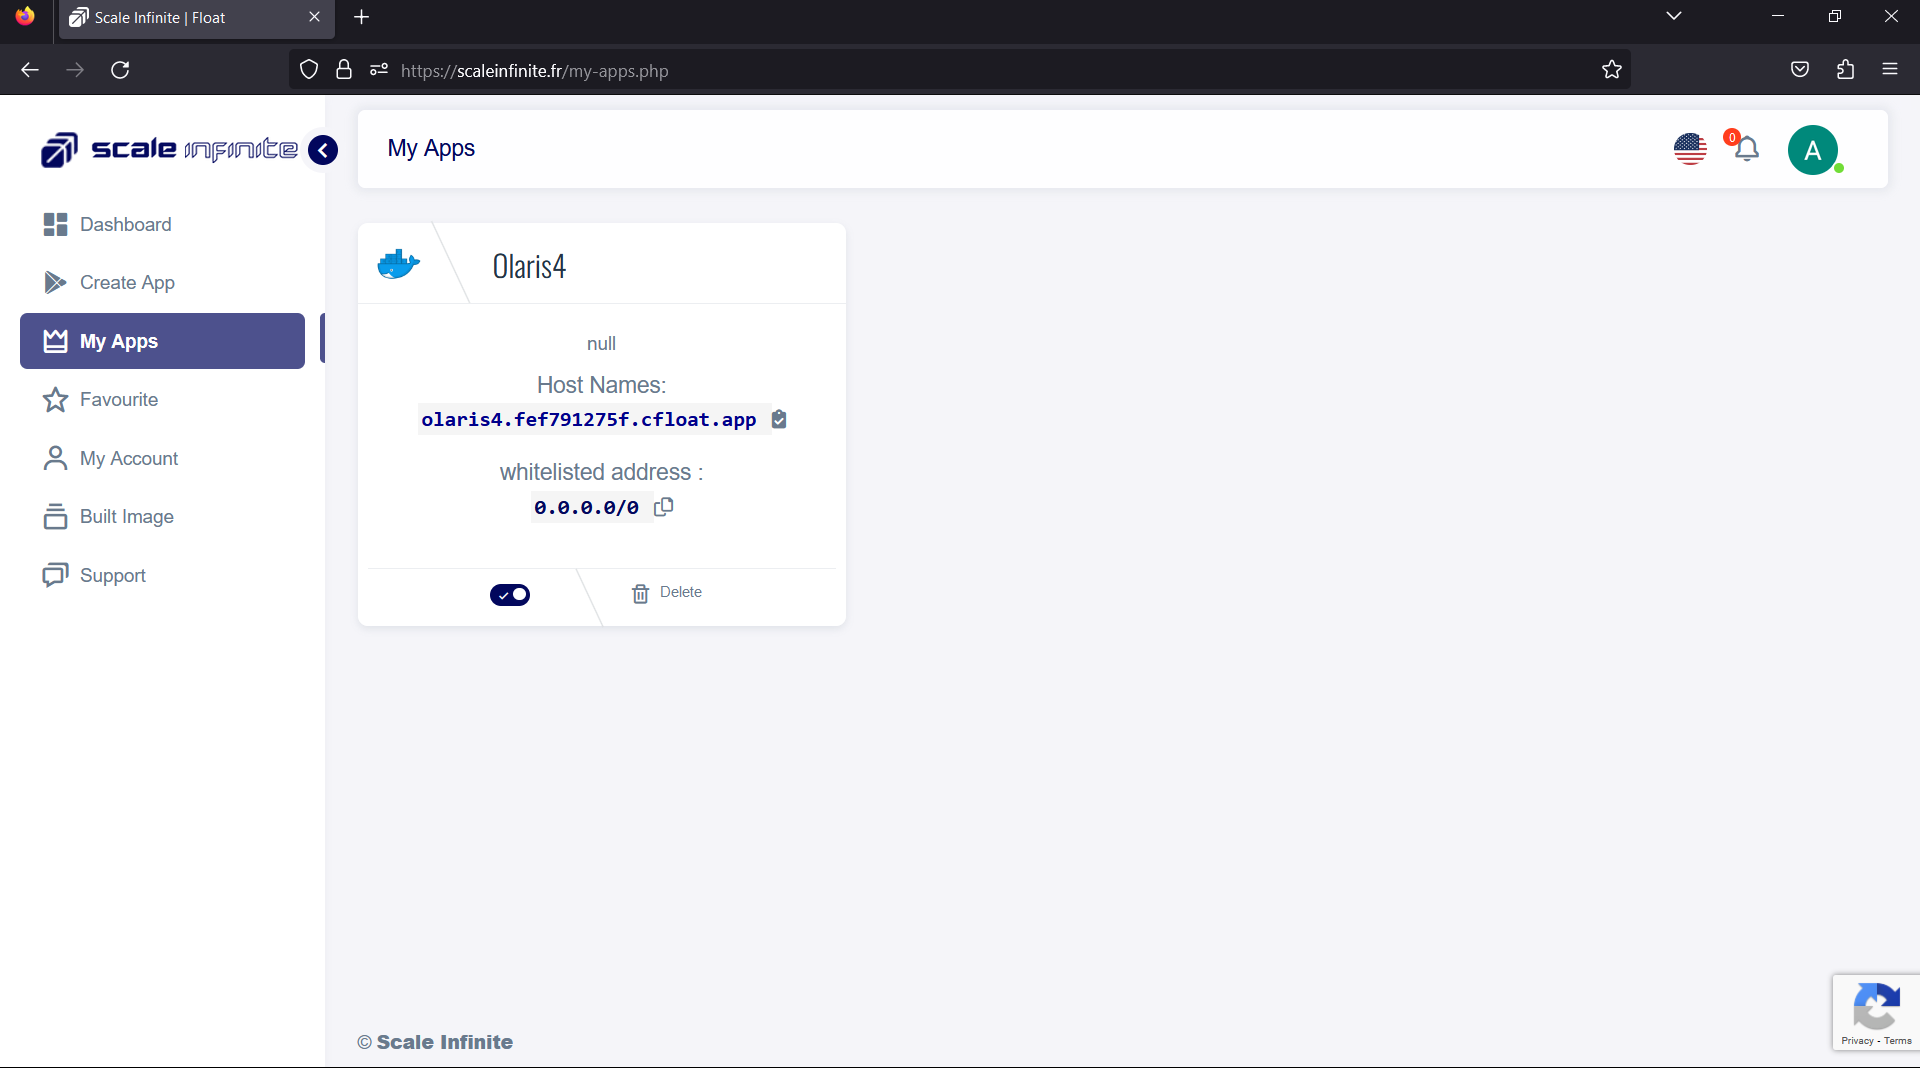Open Firefox extensions menu
Screen dimensions: 1920x1068
coord(1845,70)
